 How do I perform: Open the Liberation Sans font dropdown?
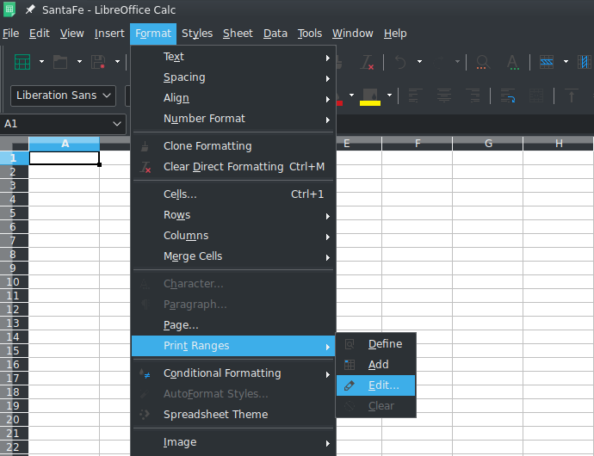coord(63,95)
